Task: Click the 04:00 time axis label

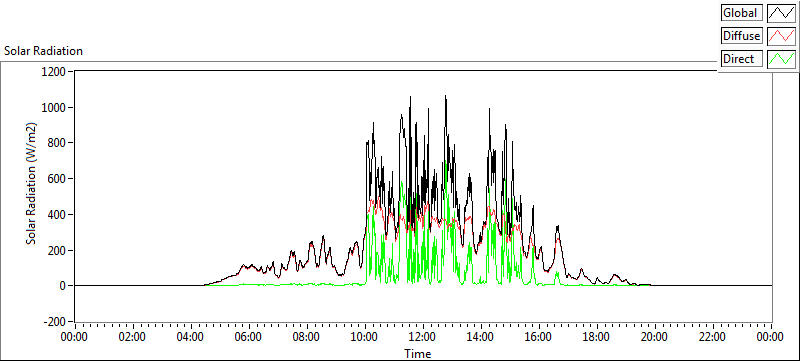Action: point(190,337)
